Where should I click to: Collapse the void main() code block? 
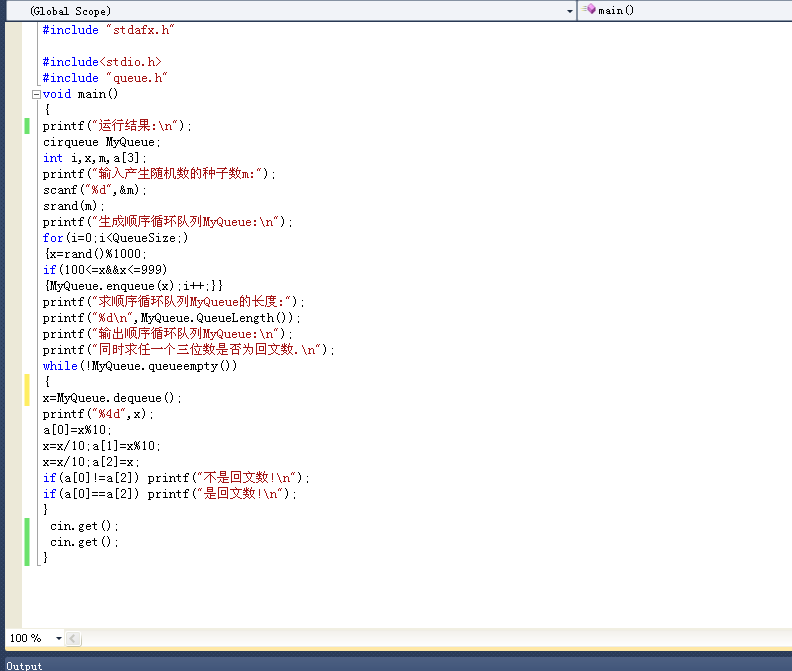[36, 94]
